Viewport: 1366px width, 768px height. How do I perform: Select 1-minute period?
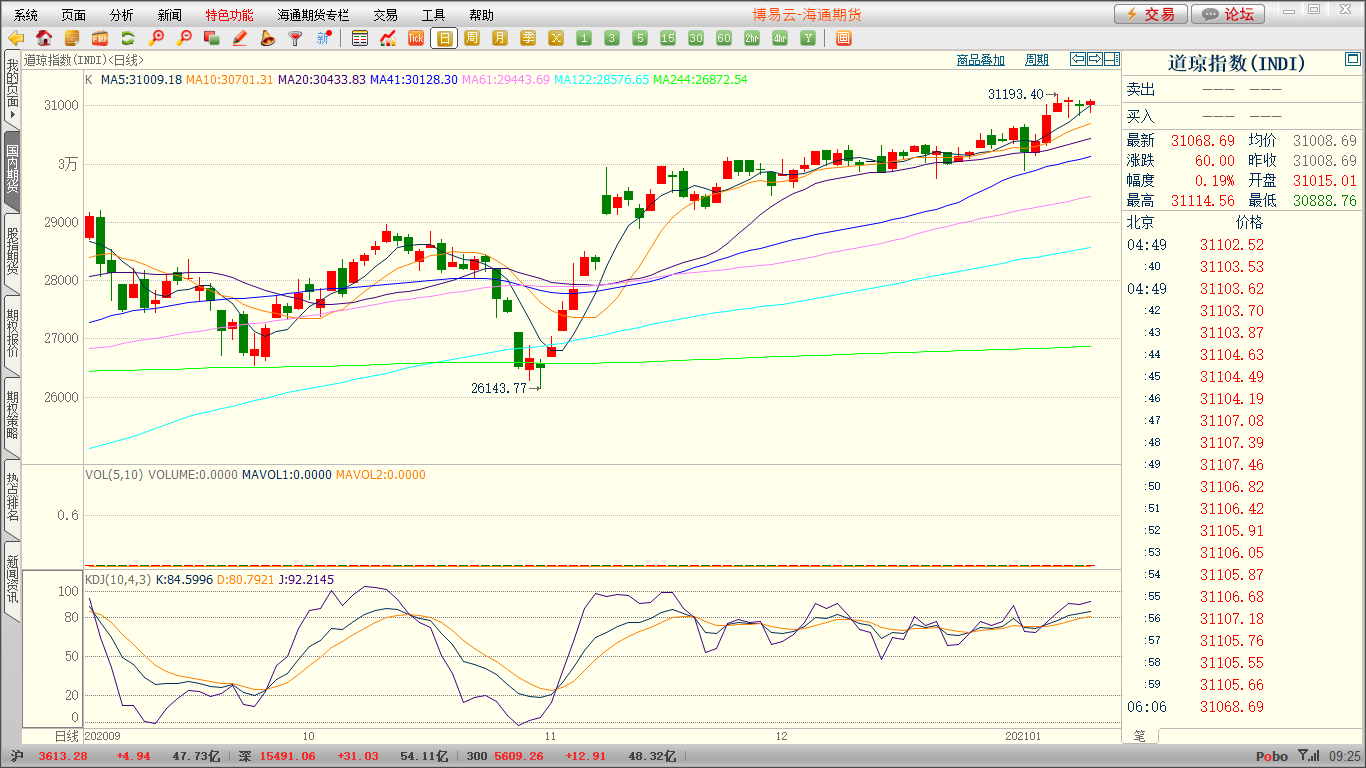pyautogui.click(x=584, y=38)
